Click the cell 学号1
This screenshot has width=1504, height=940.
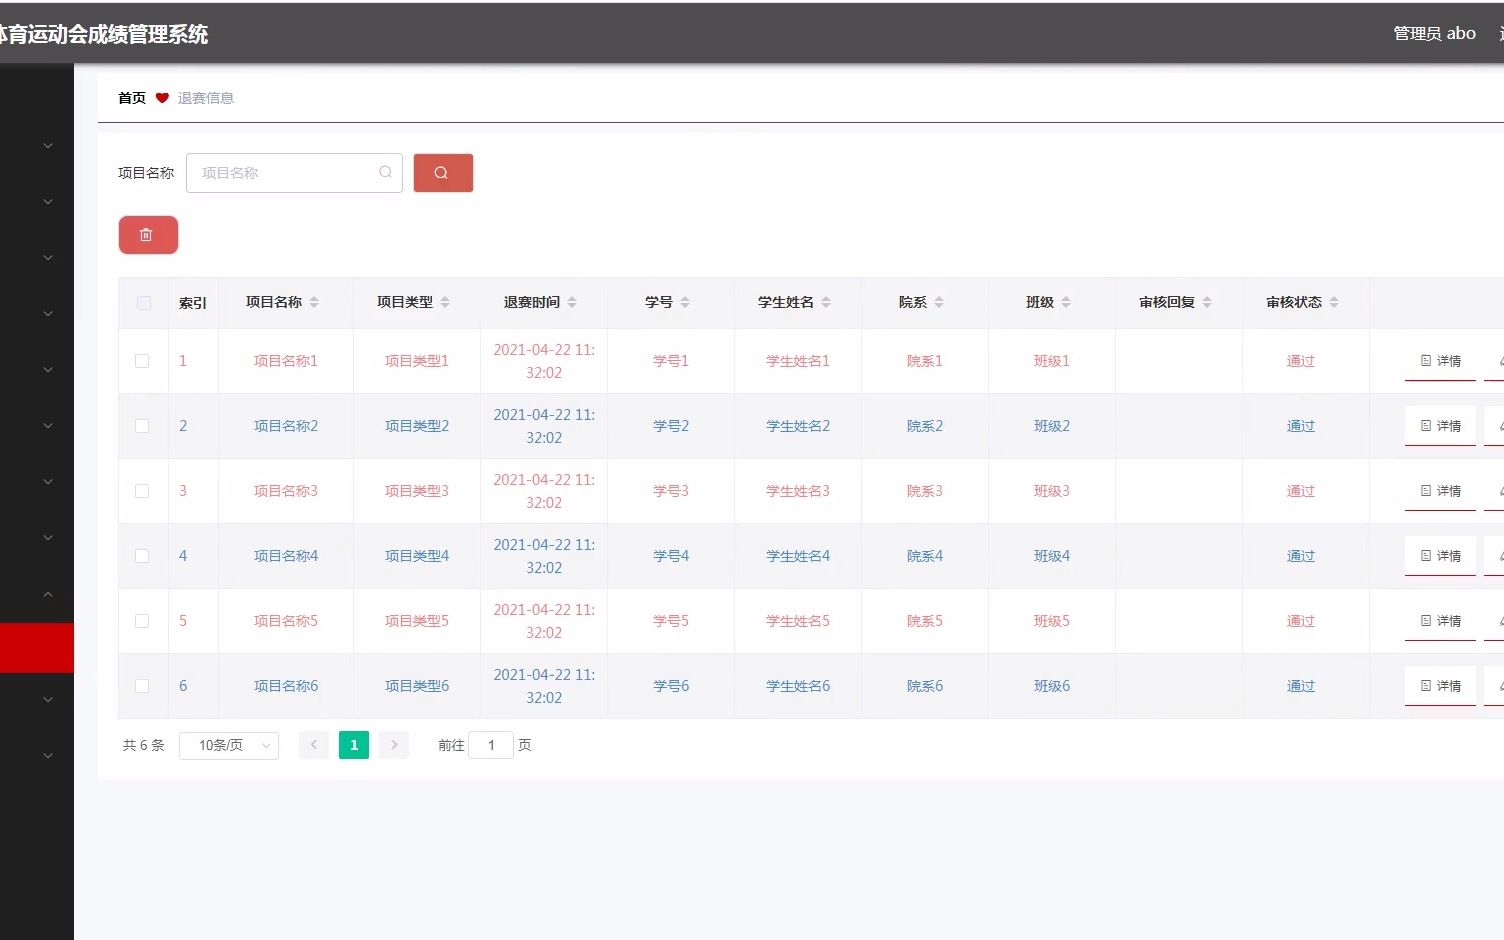pyautogui.click(x=671, y=361)
